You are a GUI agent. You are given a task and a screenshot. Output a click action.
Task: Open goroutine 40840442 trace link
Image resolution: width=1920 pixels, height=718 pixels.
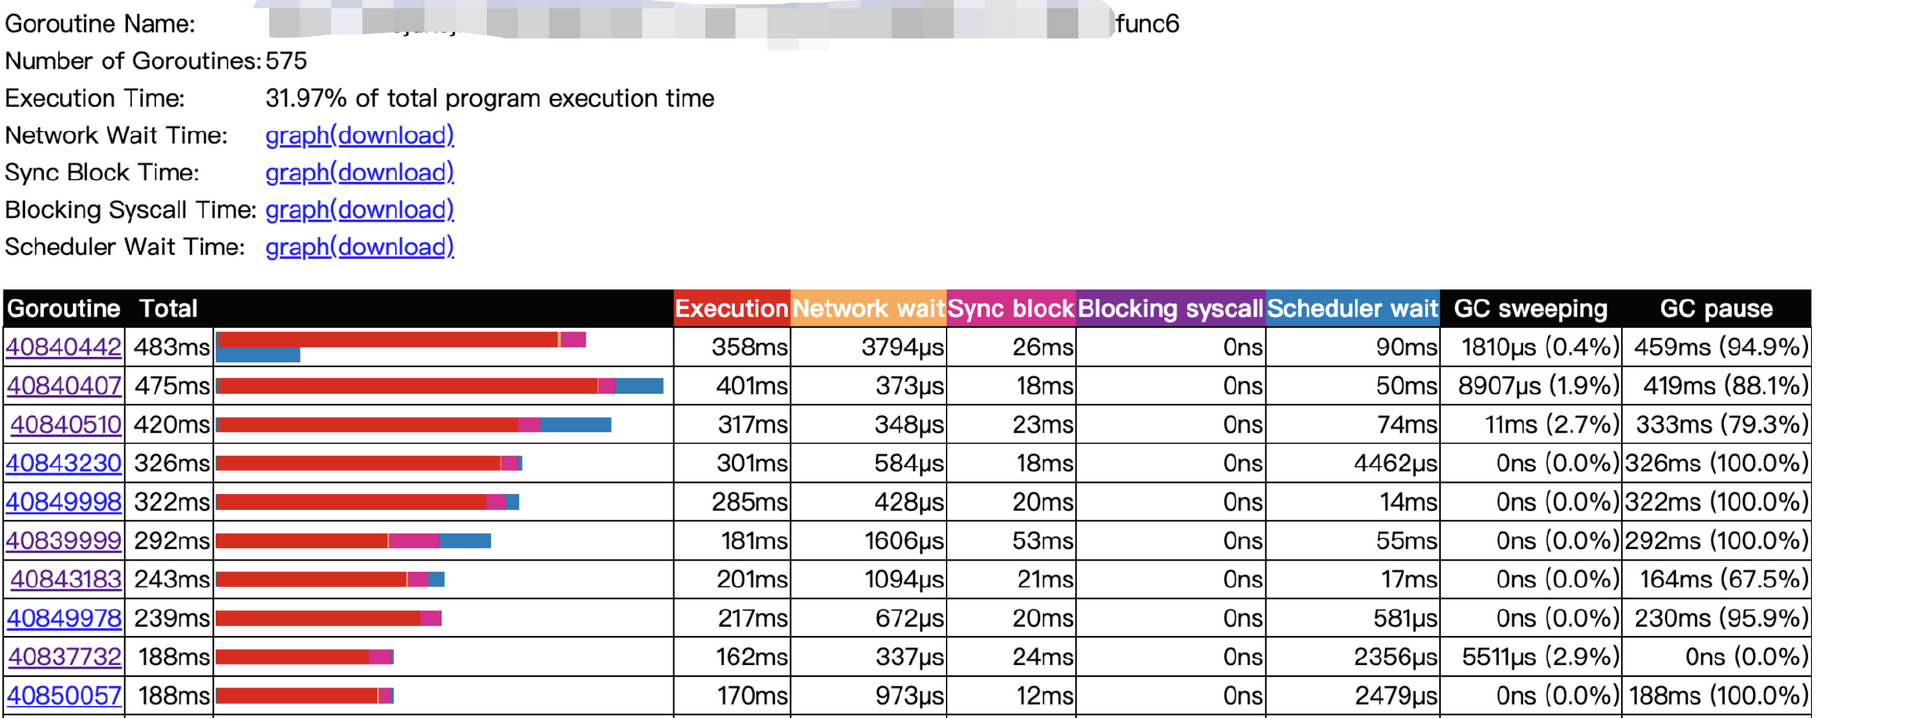(64, 347)
